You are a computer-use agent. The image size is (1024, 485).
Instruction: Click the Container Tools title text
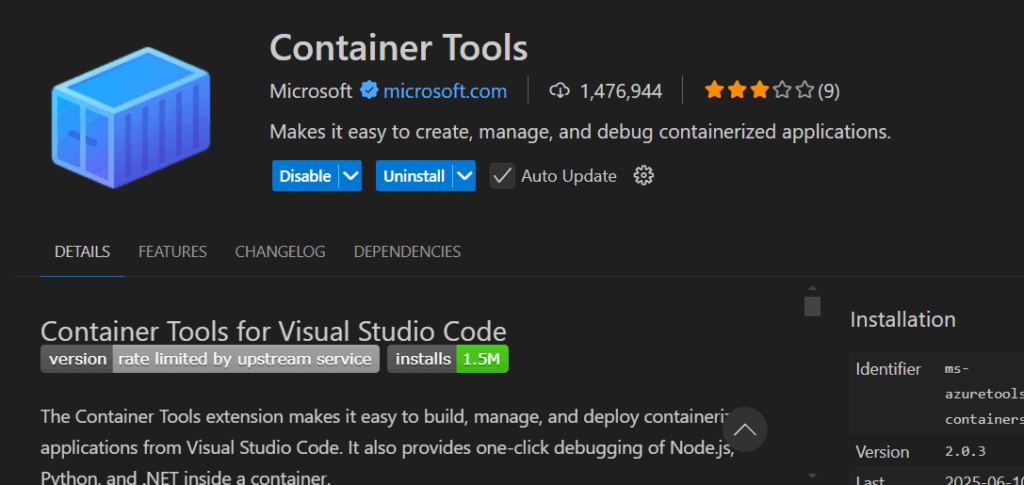point(398,48)
